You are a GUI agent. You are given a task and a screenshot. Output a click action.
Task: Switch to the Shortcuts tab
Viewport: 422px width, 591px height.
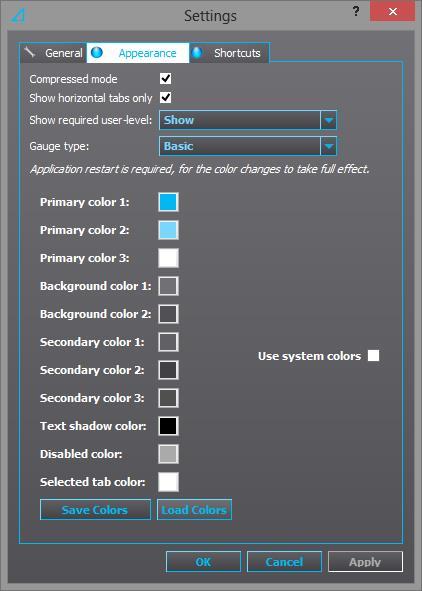229,53
